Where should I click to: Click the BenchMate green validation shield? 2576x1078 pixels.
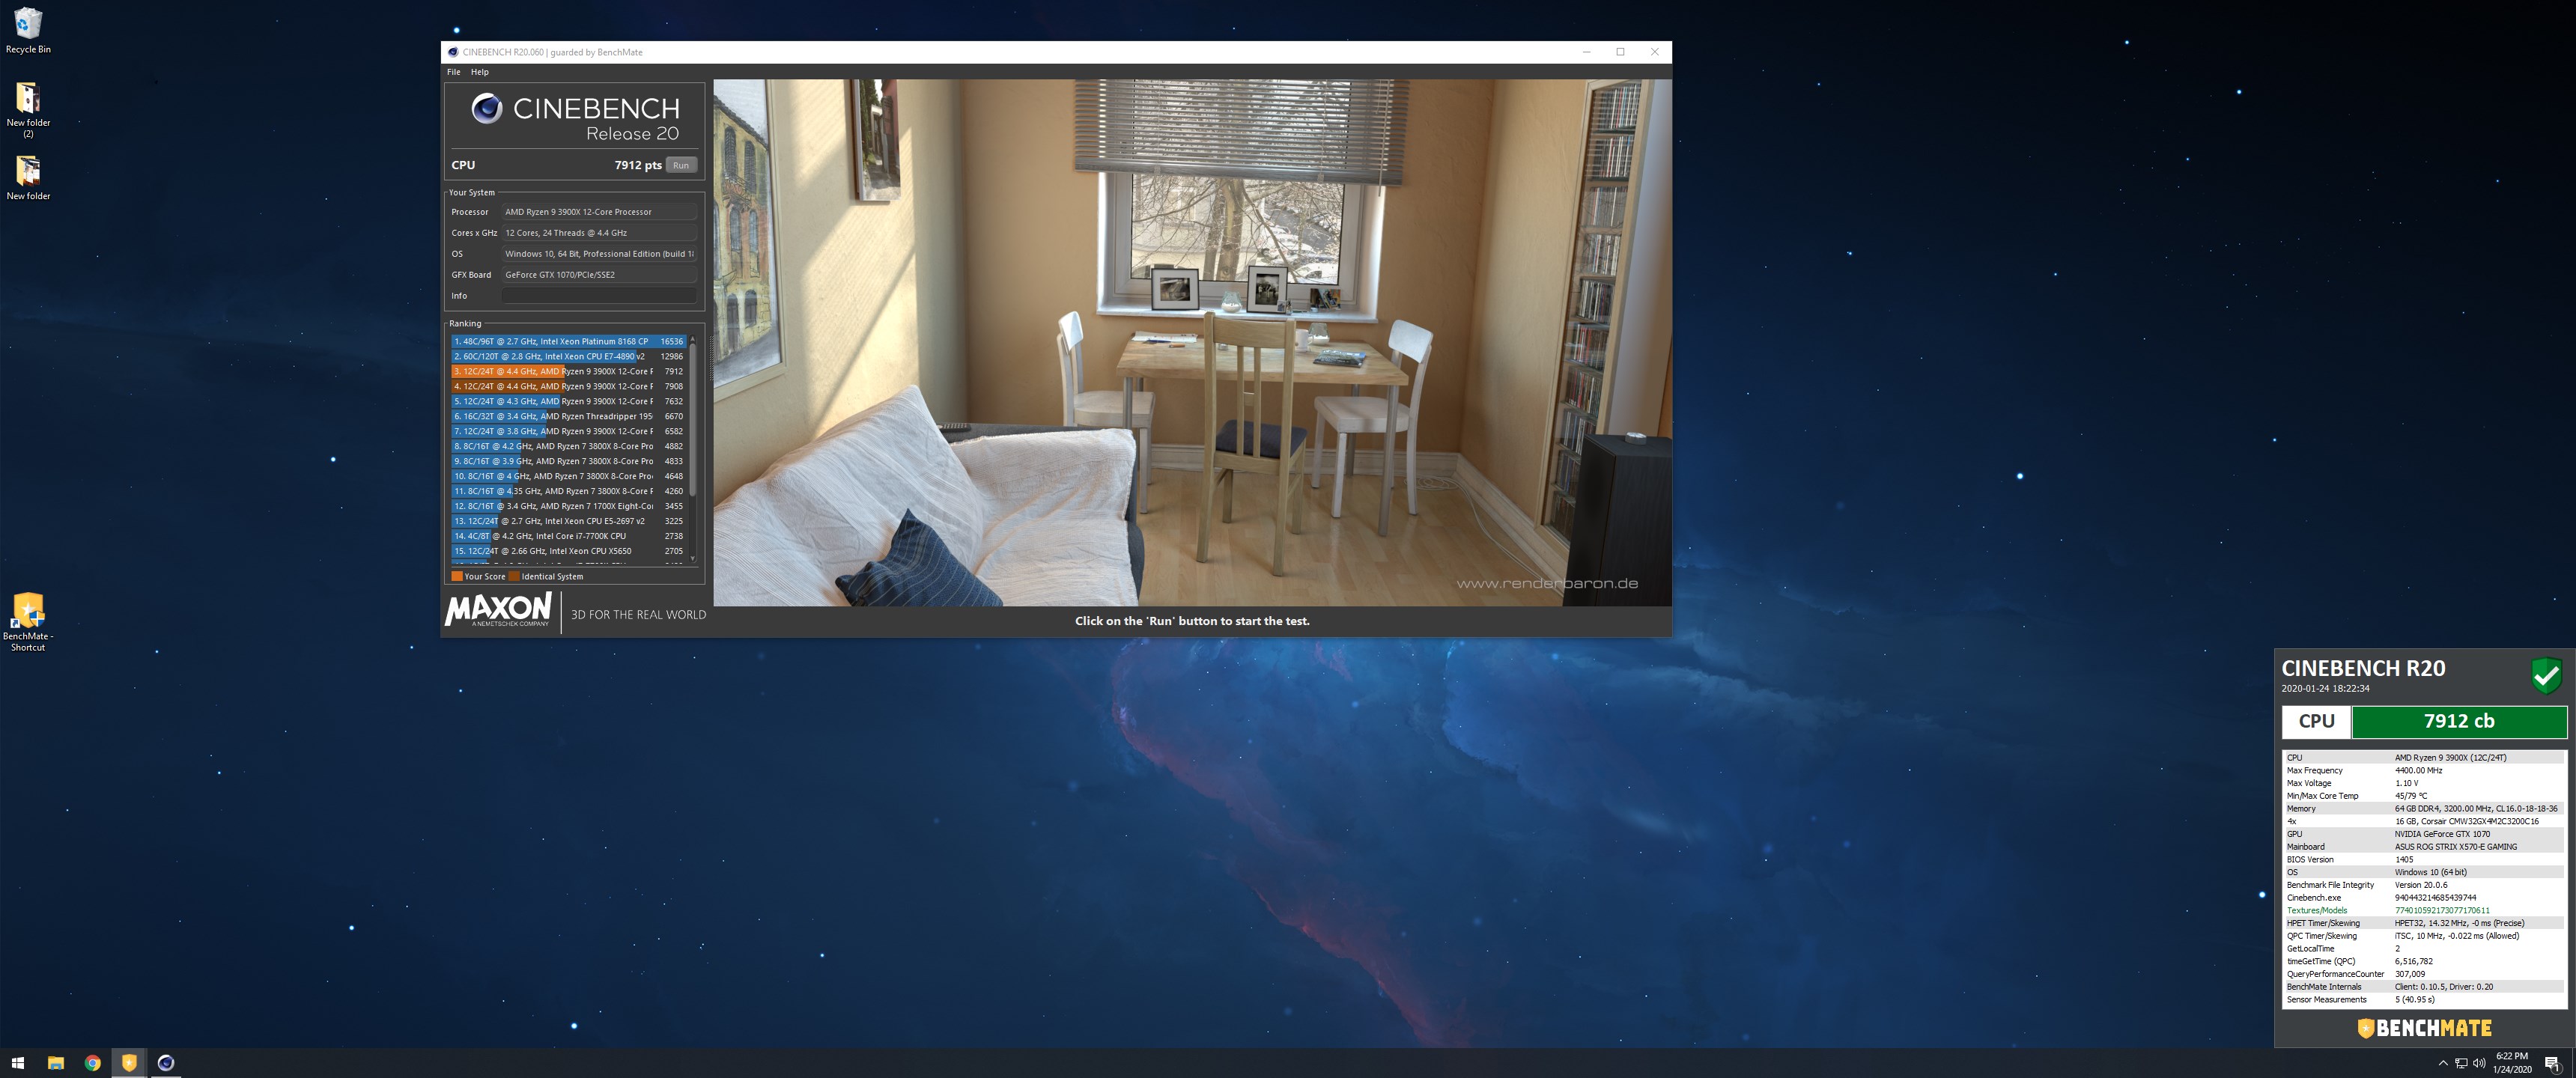click(x=2546, y=676)
